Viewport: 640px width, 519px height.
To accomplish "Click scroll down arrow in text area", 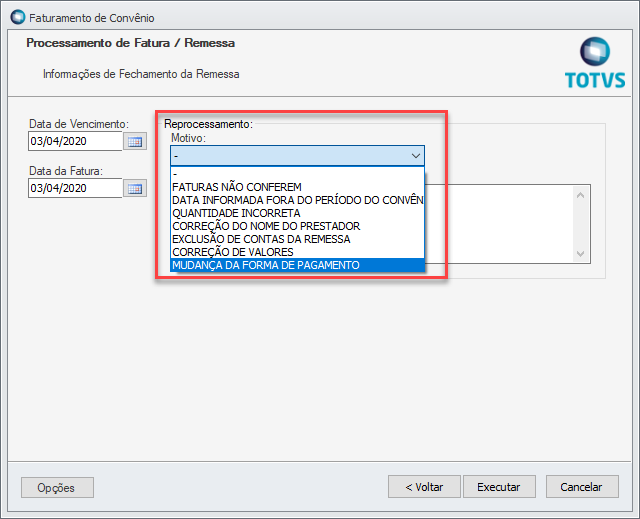I will click(x=580, y=254).
